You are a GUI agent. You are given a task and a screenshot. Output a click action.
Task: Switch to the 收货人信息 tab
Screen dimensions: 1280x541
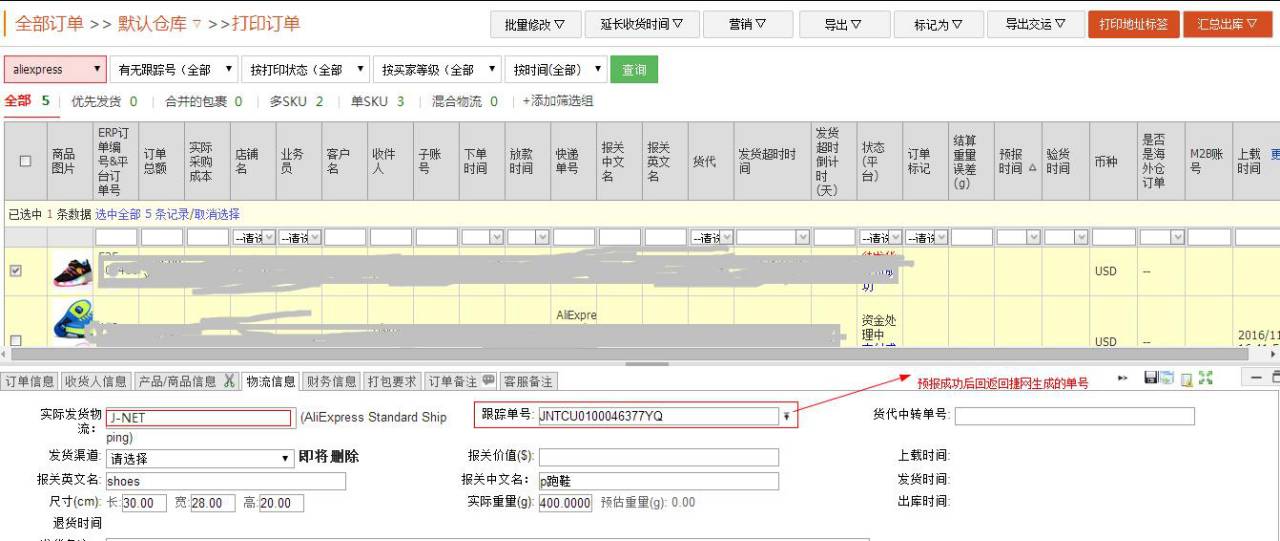(x=96, y=381)
